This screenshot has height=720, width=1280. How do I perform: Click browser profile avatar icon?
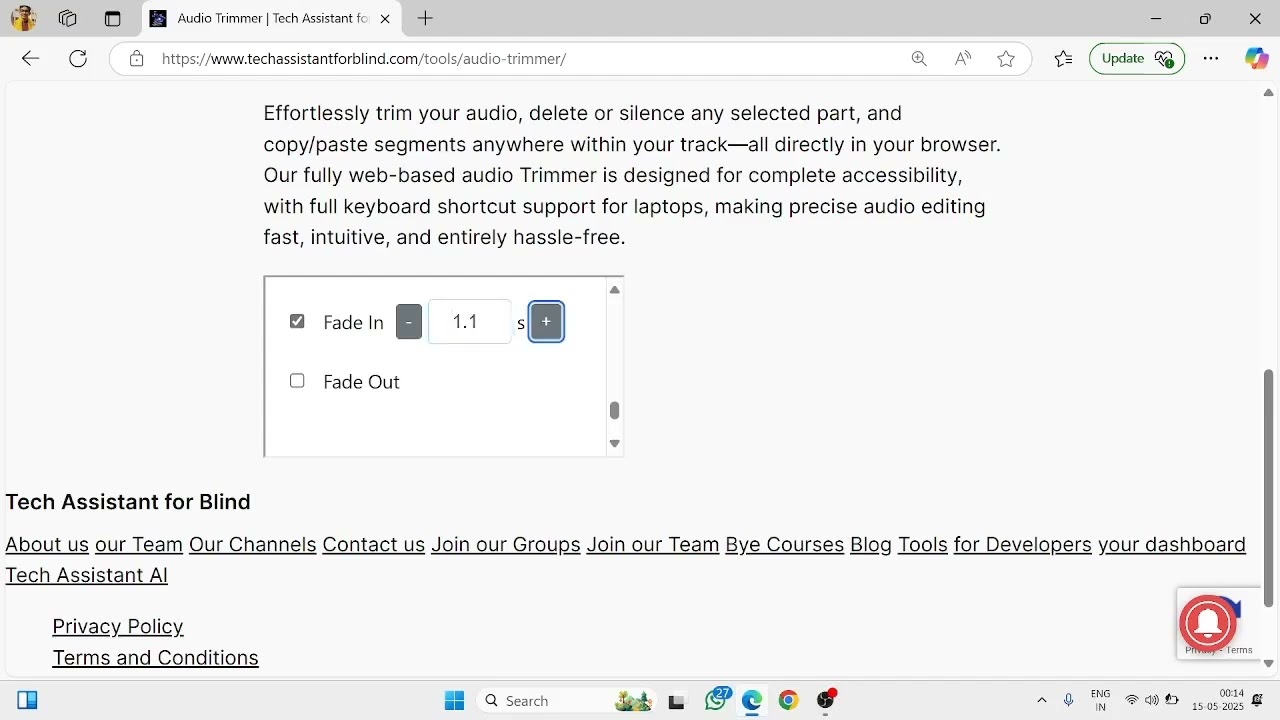pos(23,18)
